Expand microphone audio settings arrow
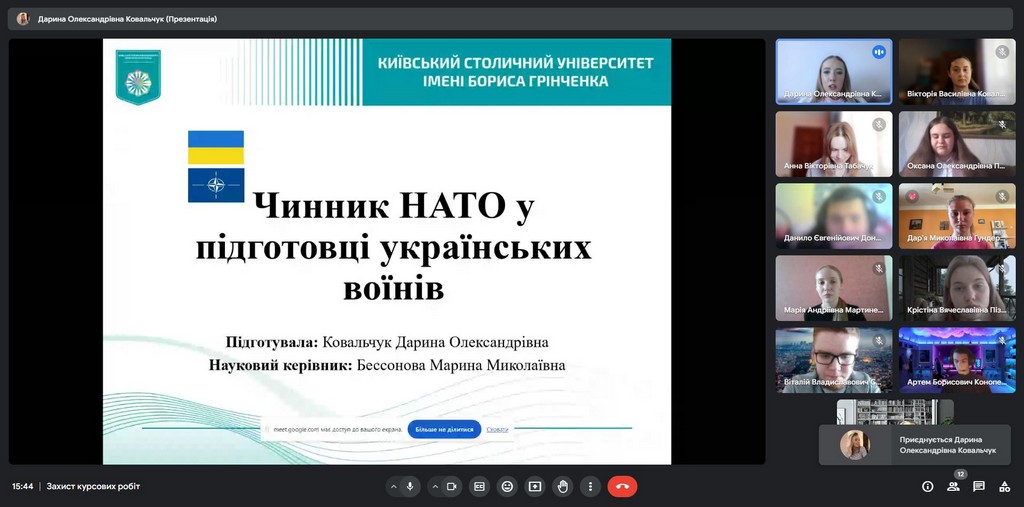Viewport: 1024px width, 507px height. click(x=393, y=486)
